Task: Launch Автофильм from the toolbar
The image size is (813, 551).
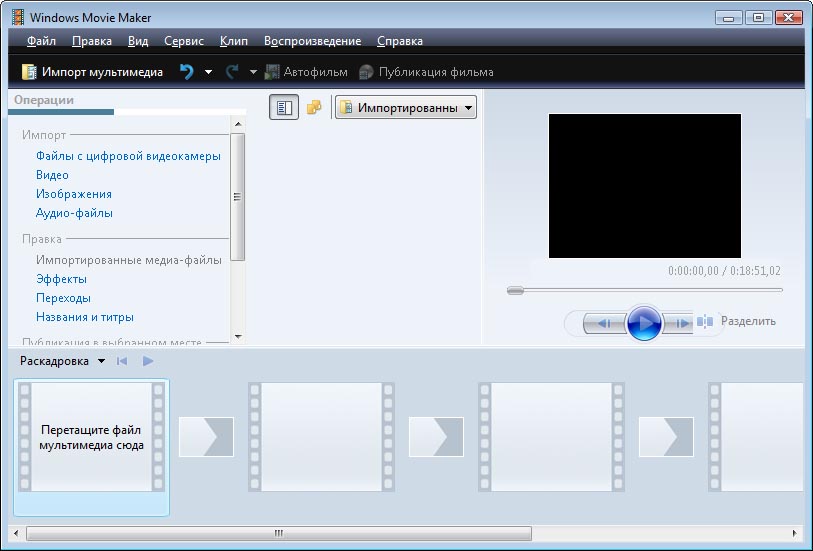Action: [x=306, y=72]
